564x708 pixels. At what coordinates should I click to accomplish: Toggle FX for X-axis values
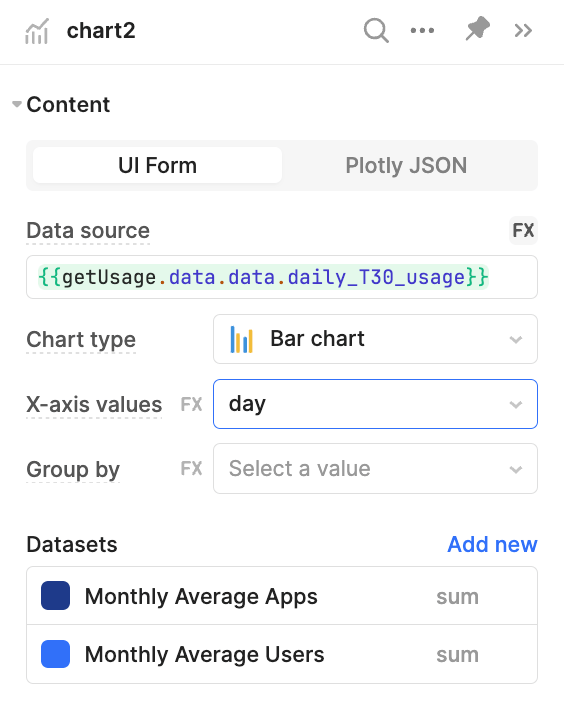pos(191,404)
